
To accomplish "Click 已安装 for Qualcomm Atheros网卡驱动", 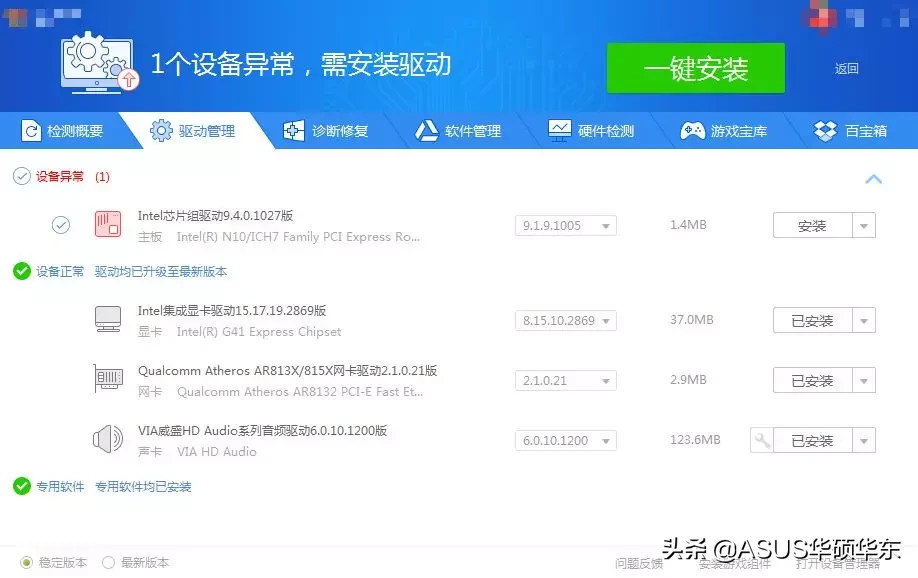I will pos(812,381).
